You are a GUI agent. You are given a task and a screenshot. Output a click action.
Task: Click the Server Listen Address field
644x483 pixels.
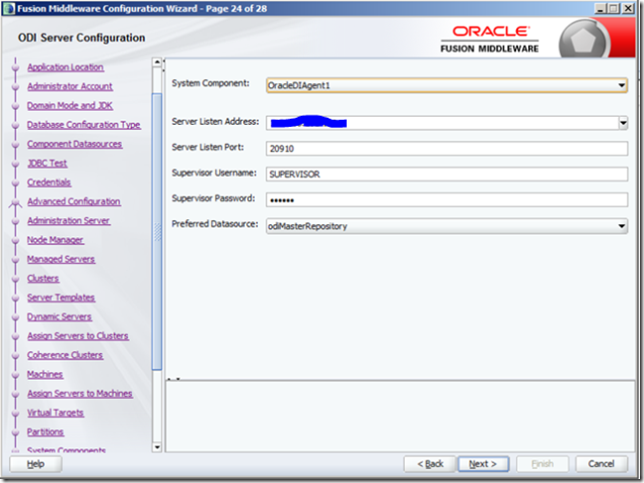coord(442,123)
